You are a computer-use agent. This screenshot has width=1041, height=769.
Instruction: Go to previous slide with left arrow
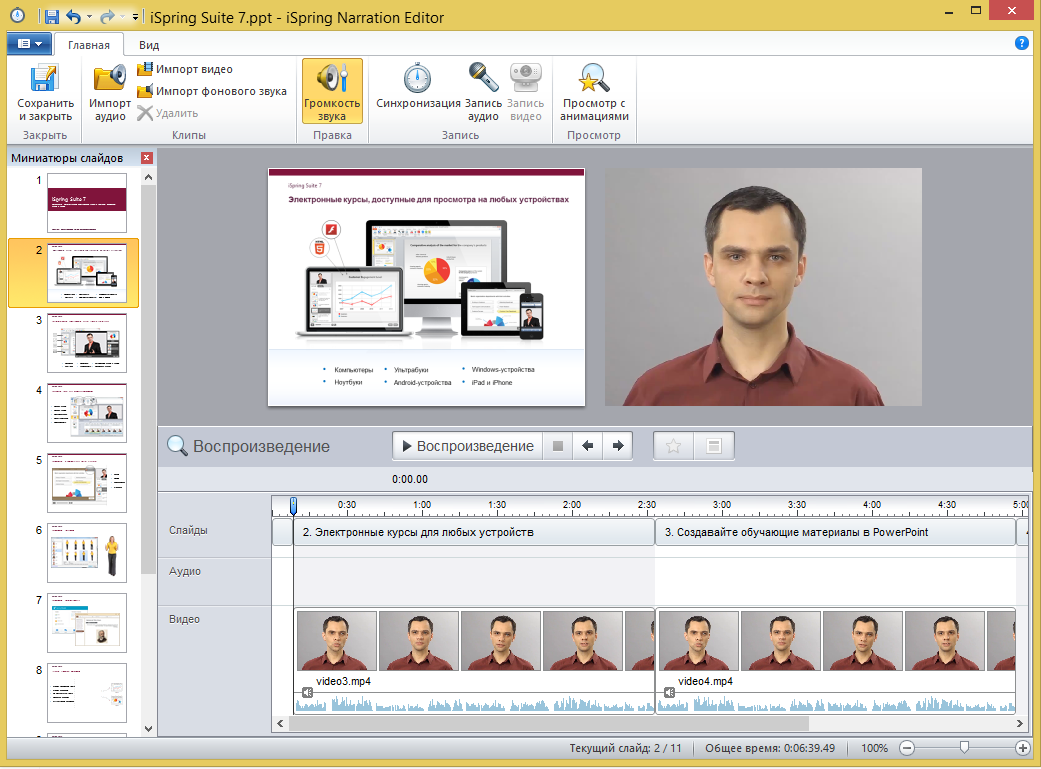(x=588, y=446)
